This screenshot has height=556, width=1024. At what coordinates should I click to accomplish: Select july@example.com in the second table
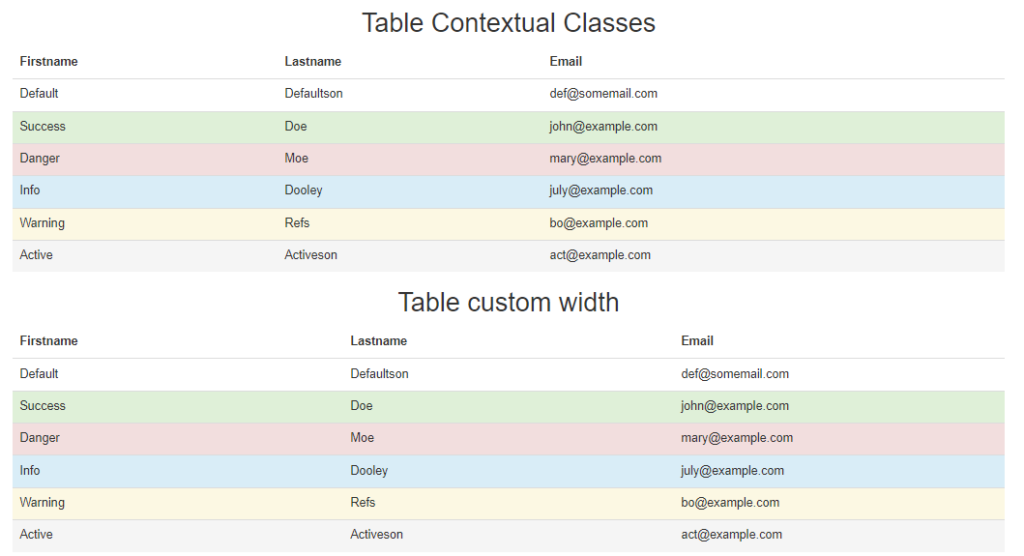tap(732, 470)
